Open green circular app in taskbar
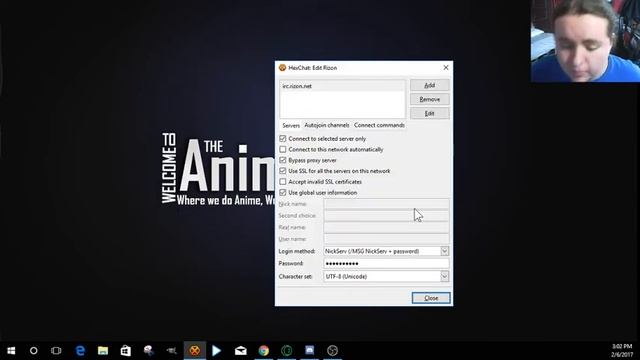Viewport: 640px width, 360px height. 287,351
